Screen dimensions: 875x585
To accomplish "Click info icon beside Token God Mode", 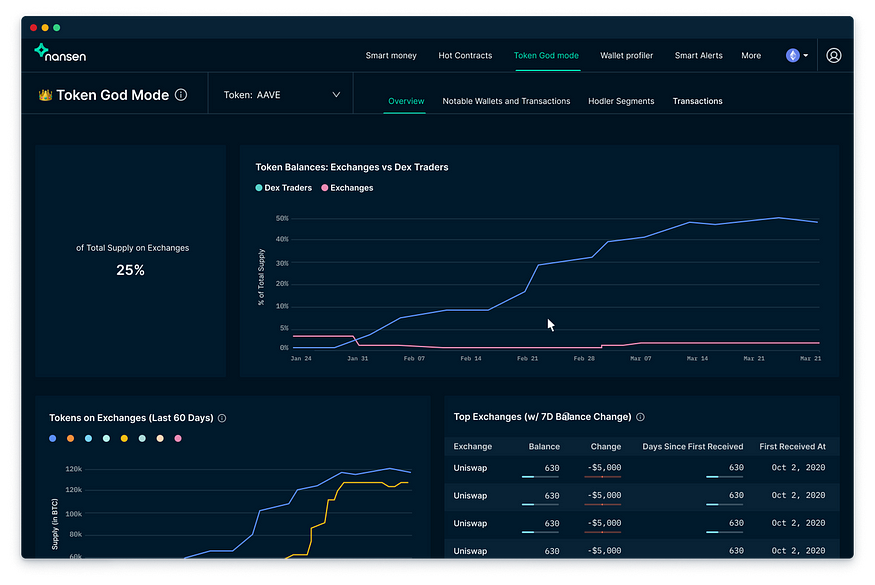I will 181,96.
